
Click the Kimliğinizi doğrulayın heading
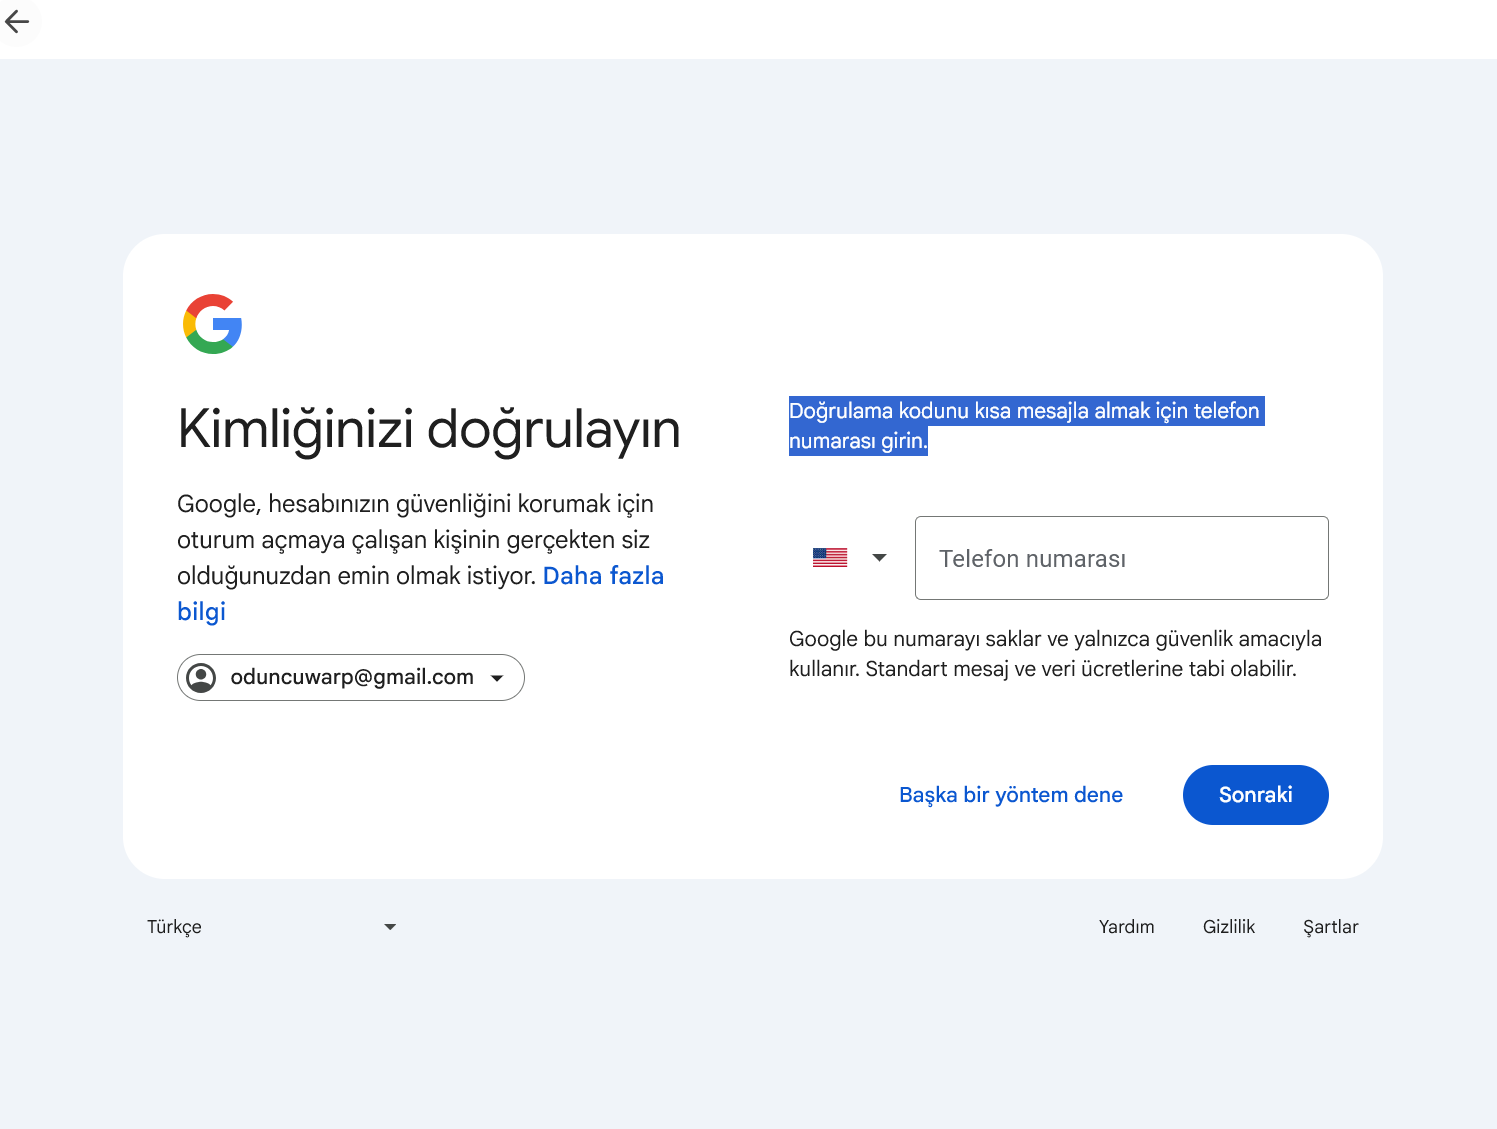click(x=429, y=430)
